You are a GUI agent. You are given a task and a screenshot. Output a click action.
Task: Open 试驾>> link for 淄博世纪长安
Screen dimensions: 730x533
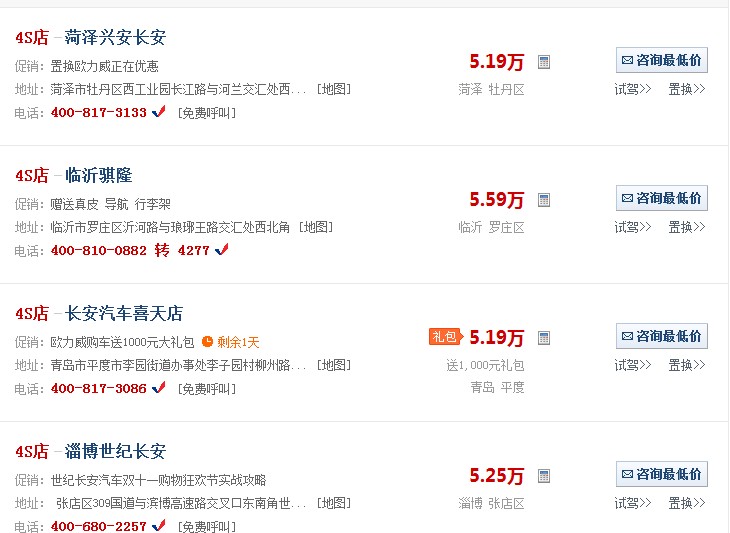633,503
